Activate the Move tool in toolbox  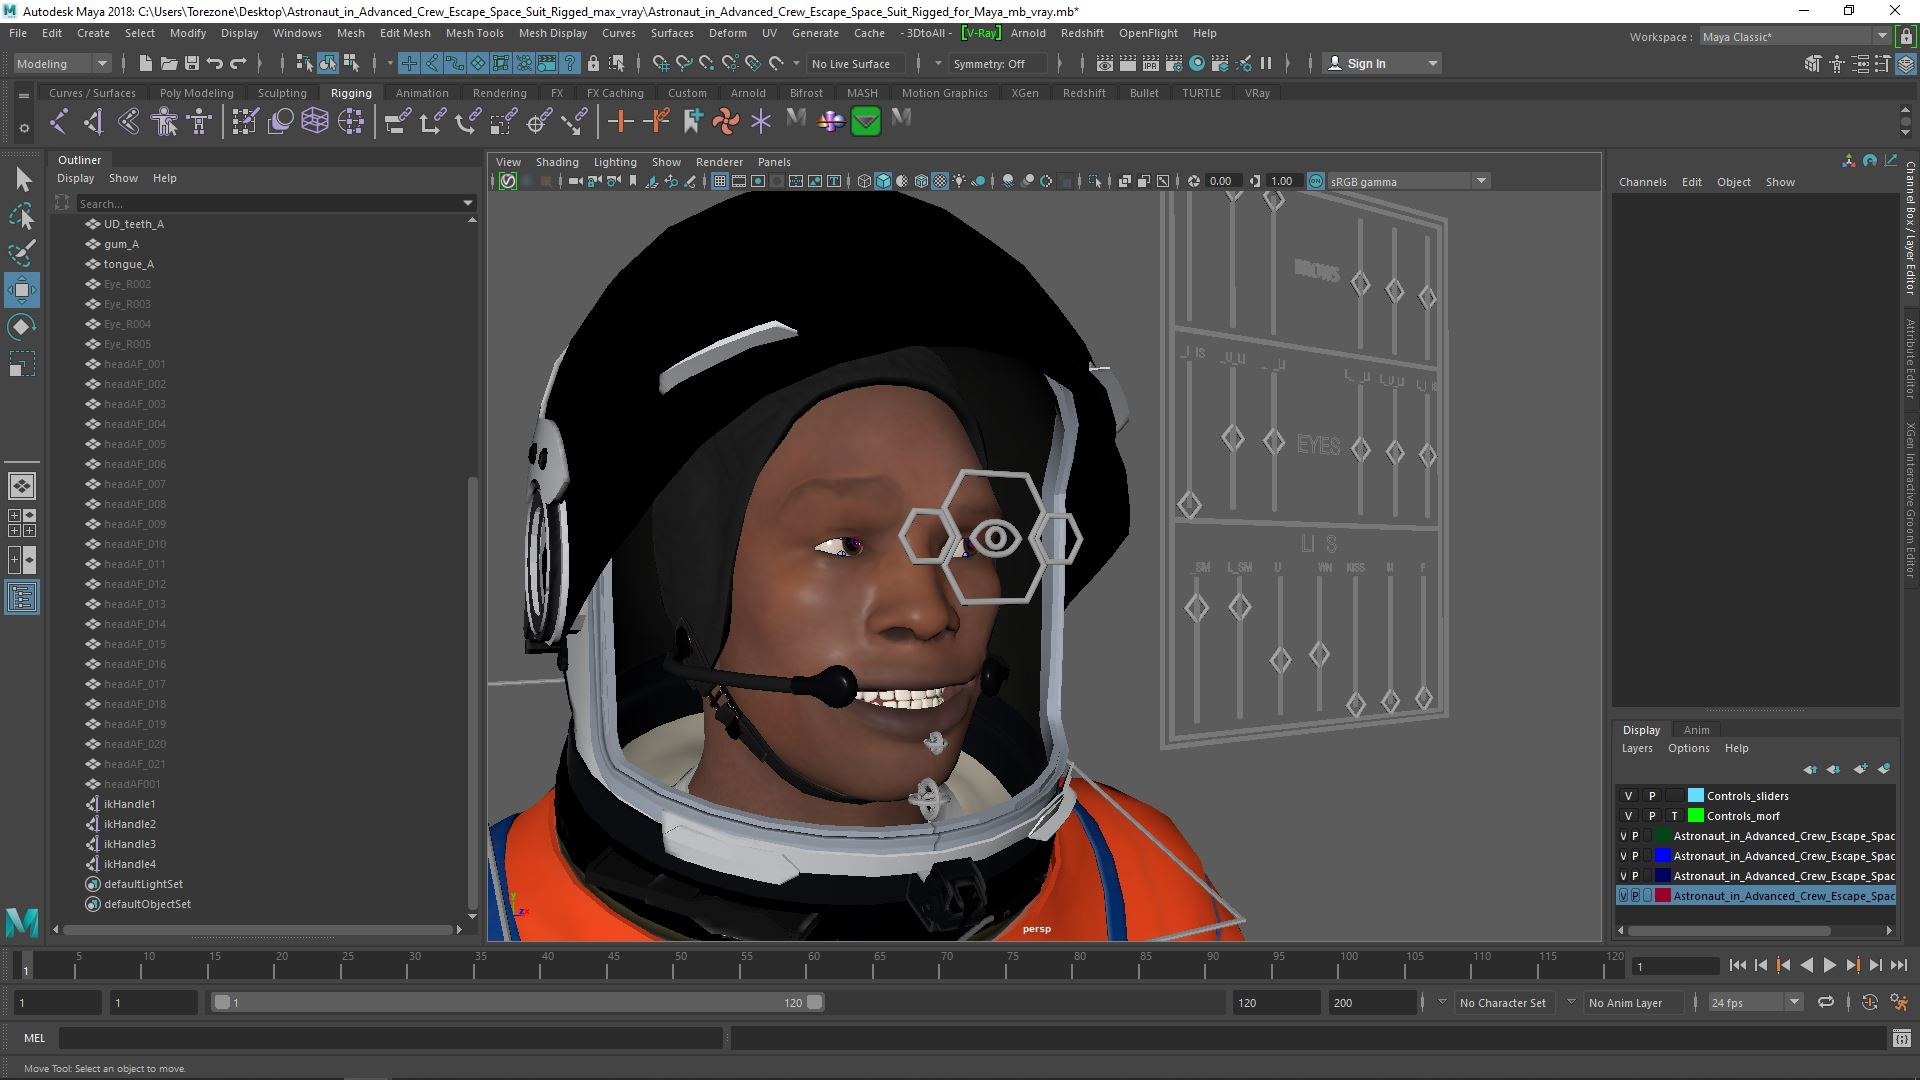22,290
